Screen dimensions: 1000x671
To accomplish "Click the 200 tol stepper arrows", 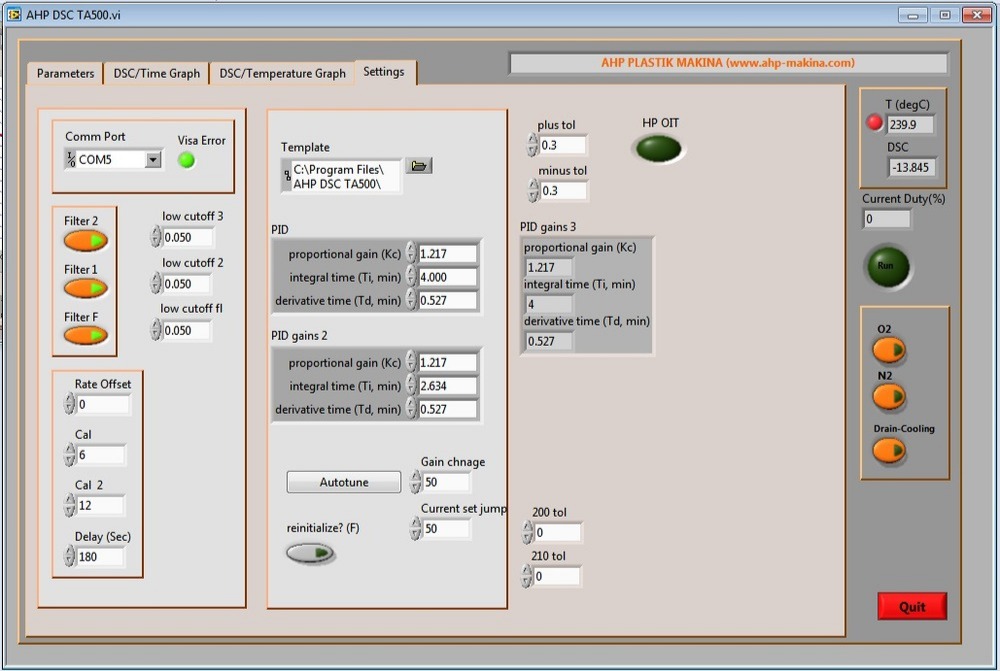I will [x=527, y=532].
